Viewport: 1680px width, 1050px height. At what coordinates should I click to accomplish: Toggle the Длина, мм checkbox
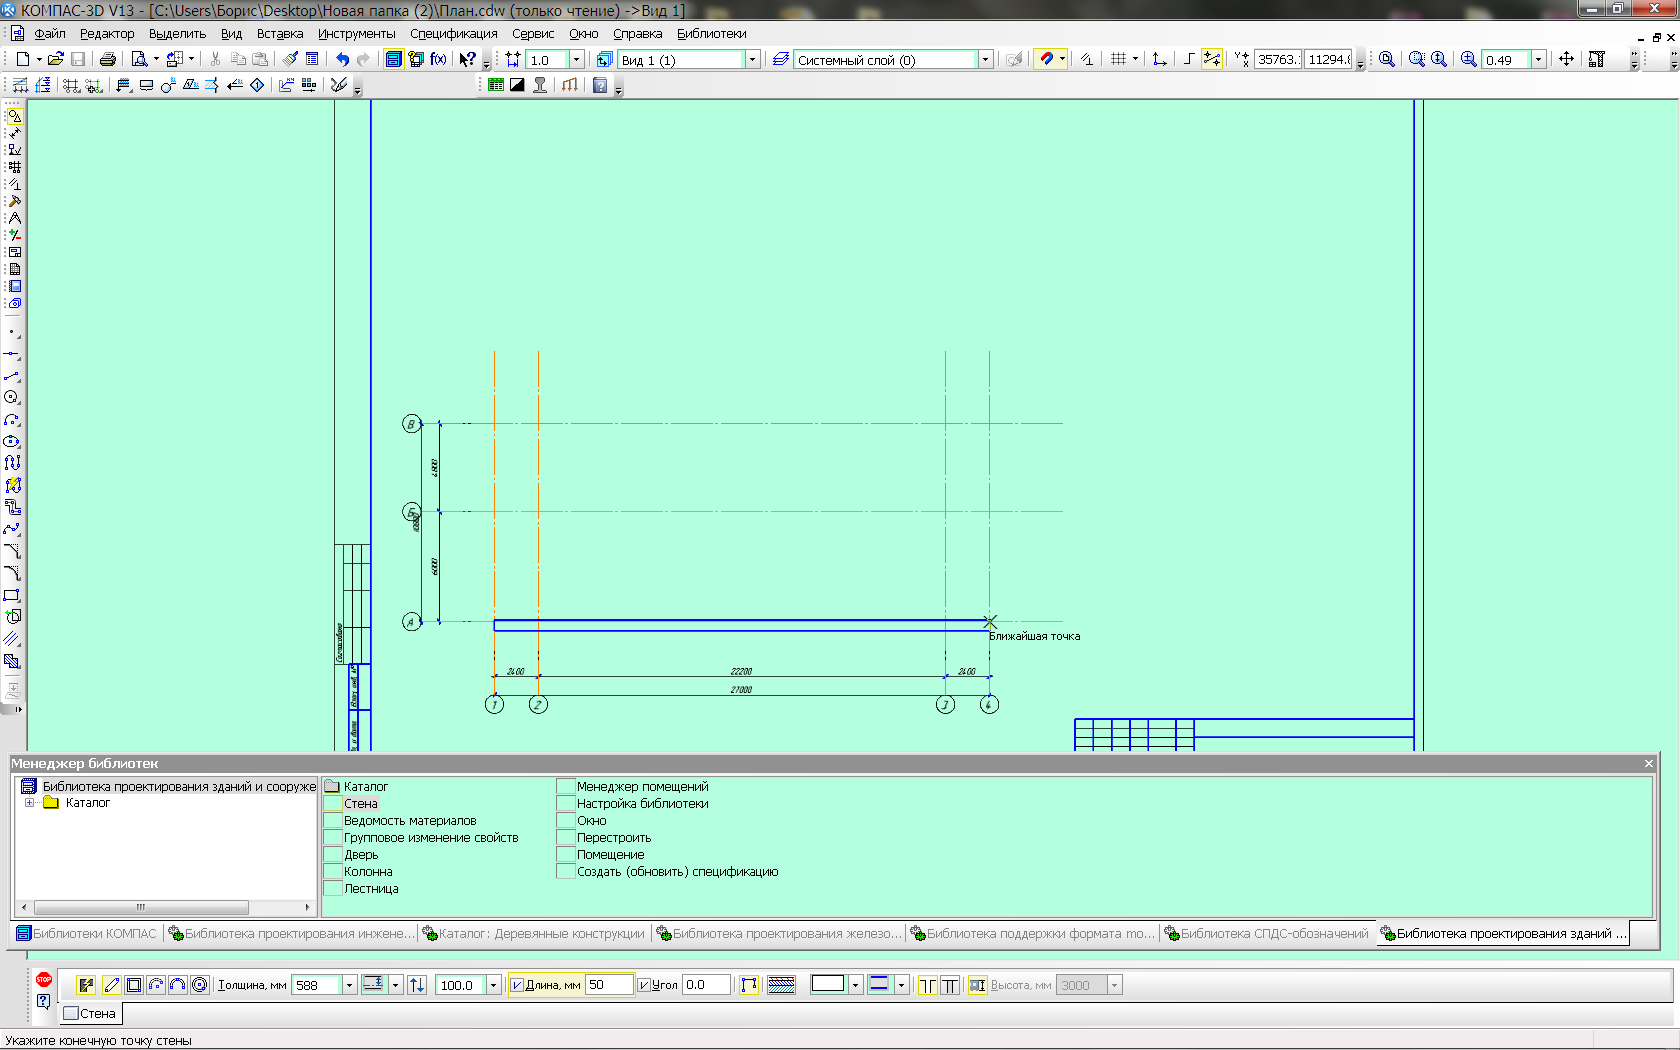click(x=517, y=985)
